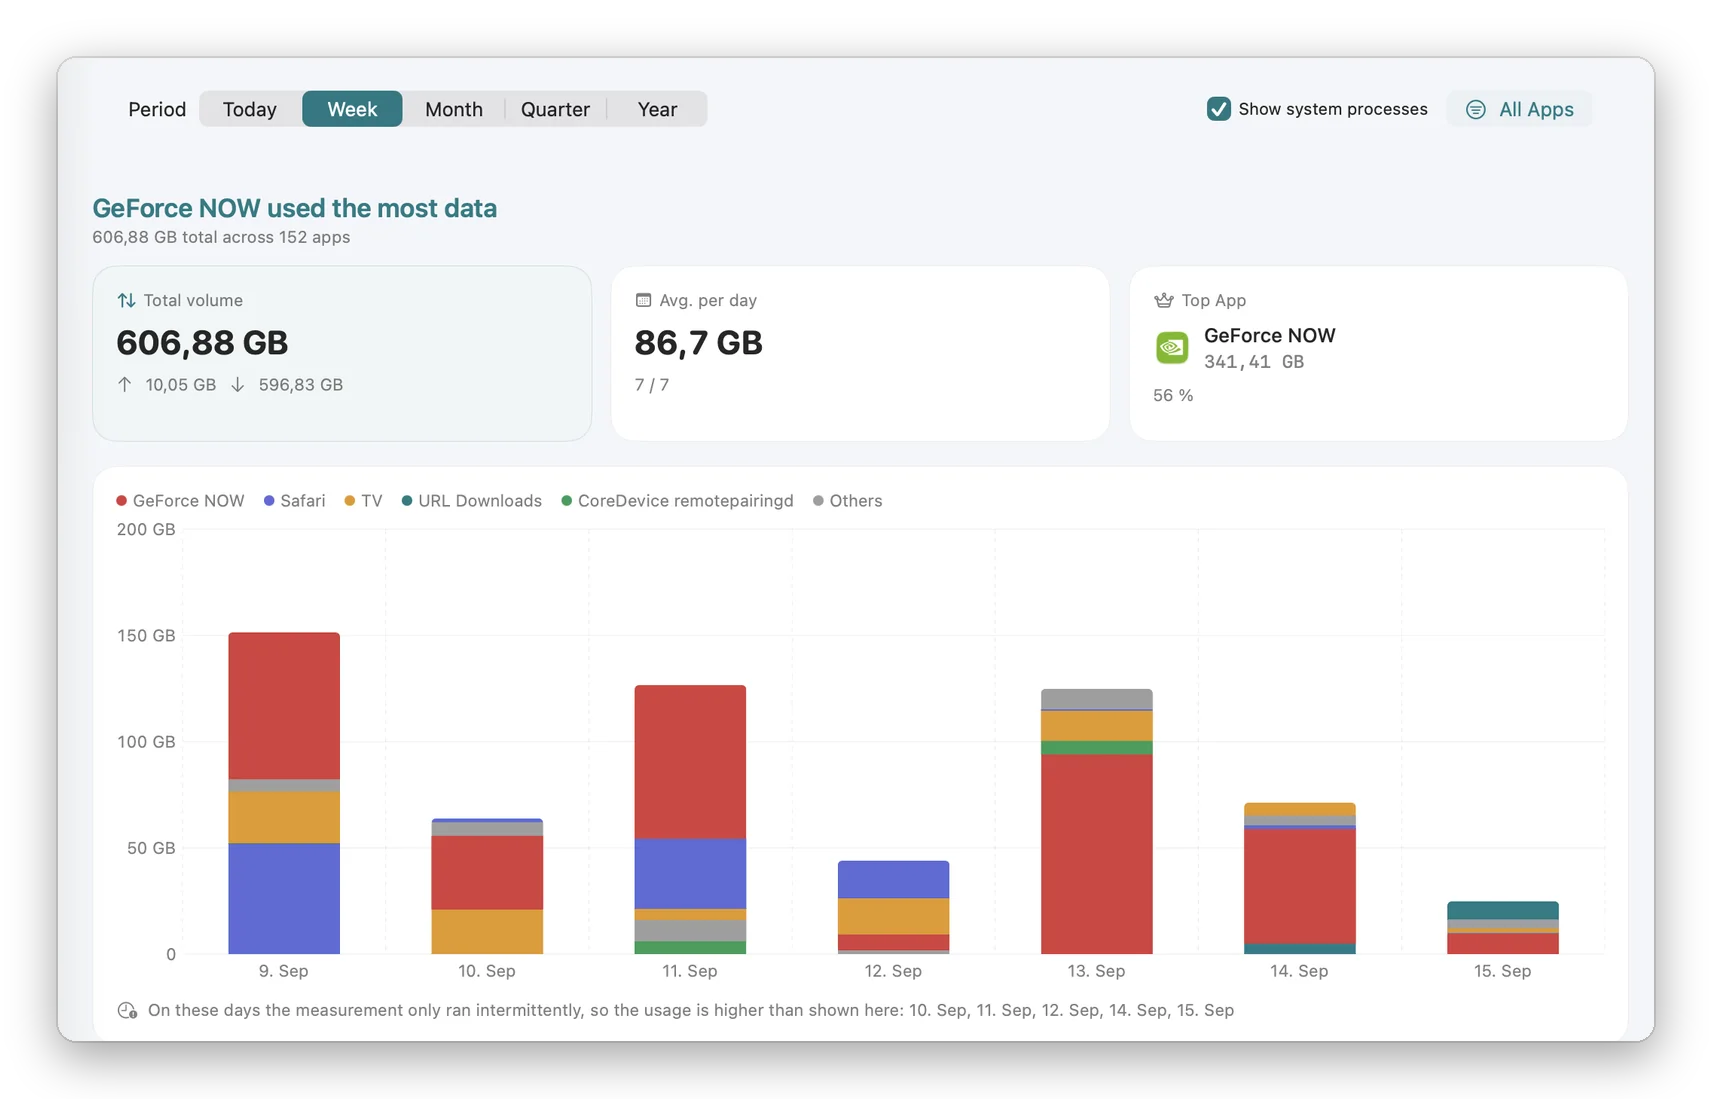Click the Top App card label

coord(1214,300)
